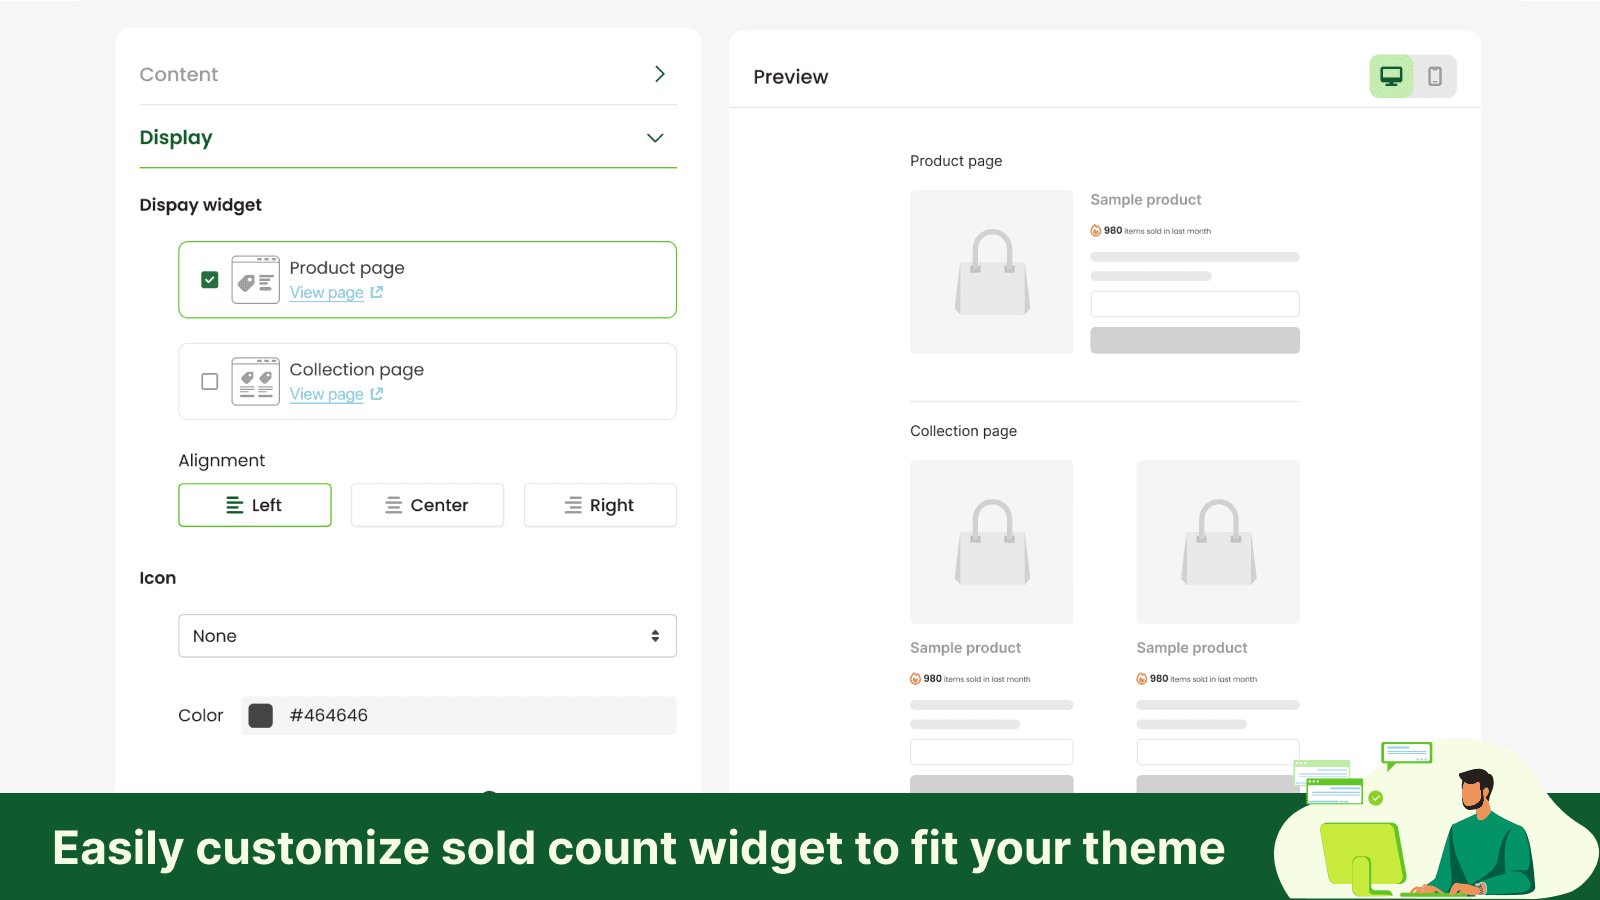This screenshot has width=1600, height=900.
Task: Open the Icon dropdown showing None
Action: [x=427, y=636]
